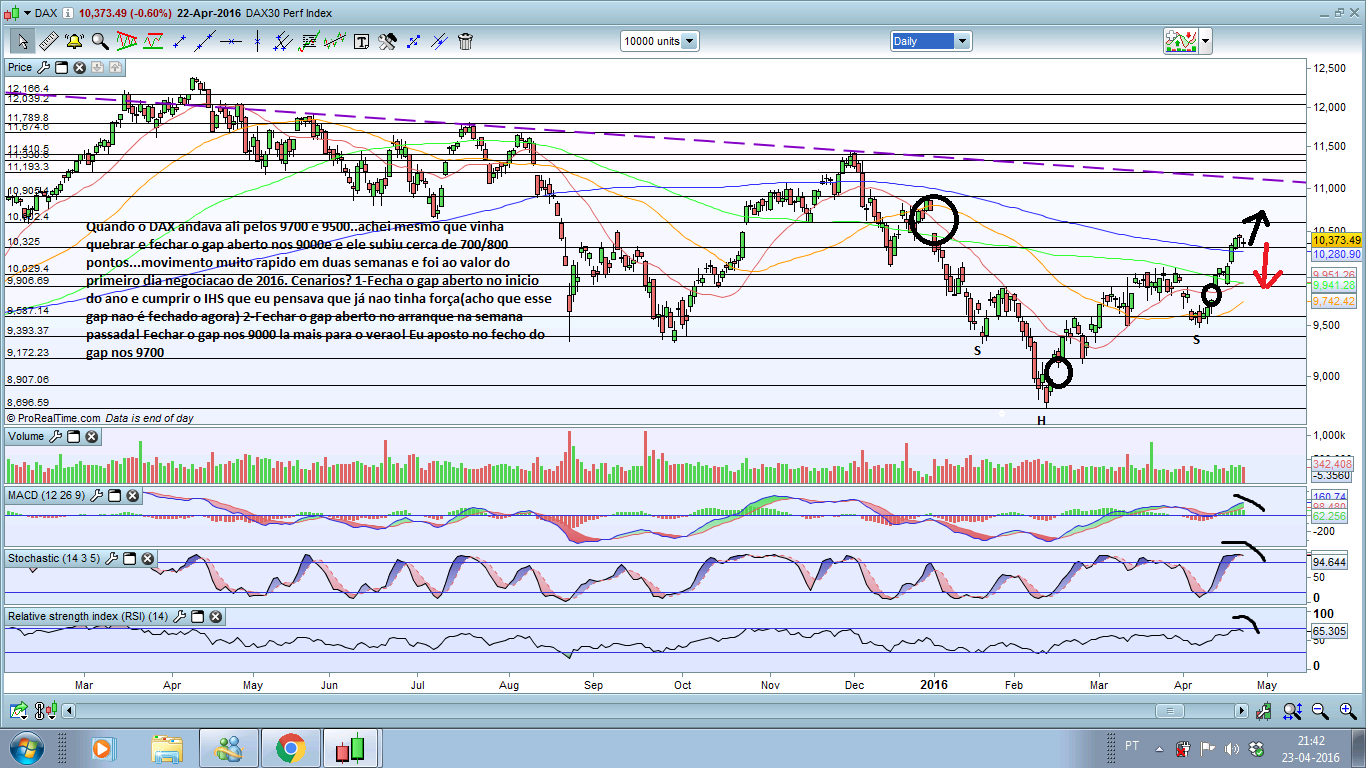Click the DAX info button
The height and width of the screenshot is (768, 1366).
(x=67, y=13)
